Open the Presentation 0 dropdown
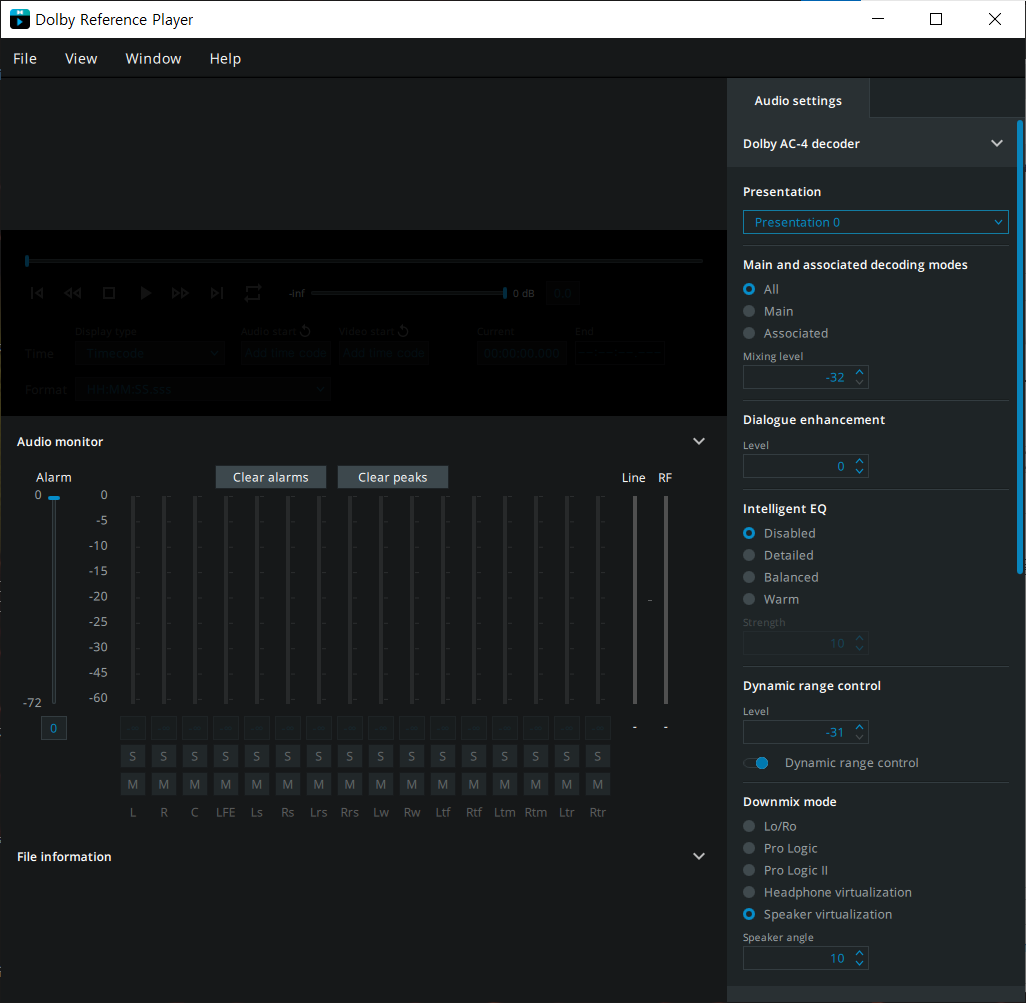The width and height of the screenshot is (1026, 1003). click(875, 222)
